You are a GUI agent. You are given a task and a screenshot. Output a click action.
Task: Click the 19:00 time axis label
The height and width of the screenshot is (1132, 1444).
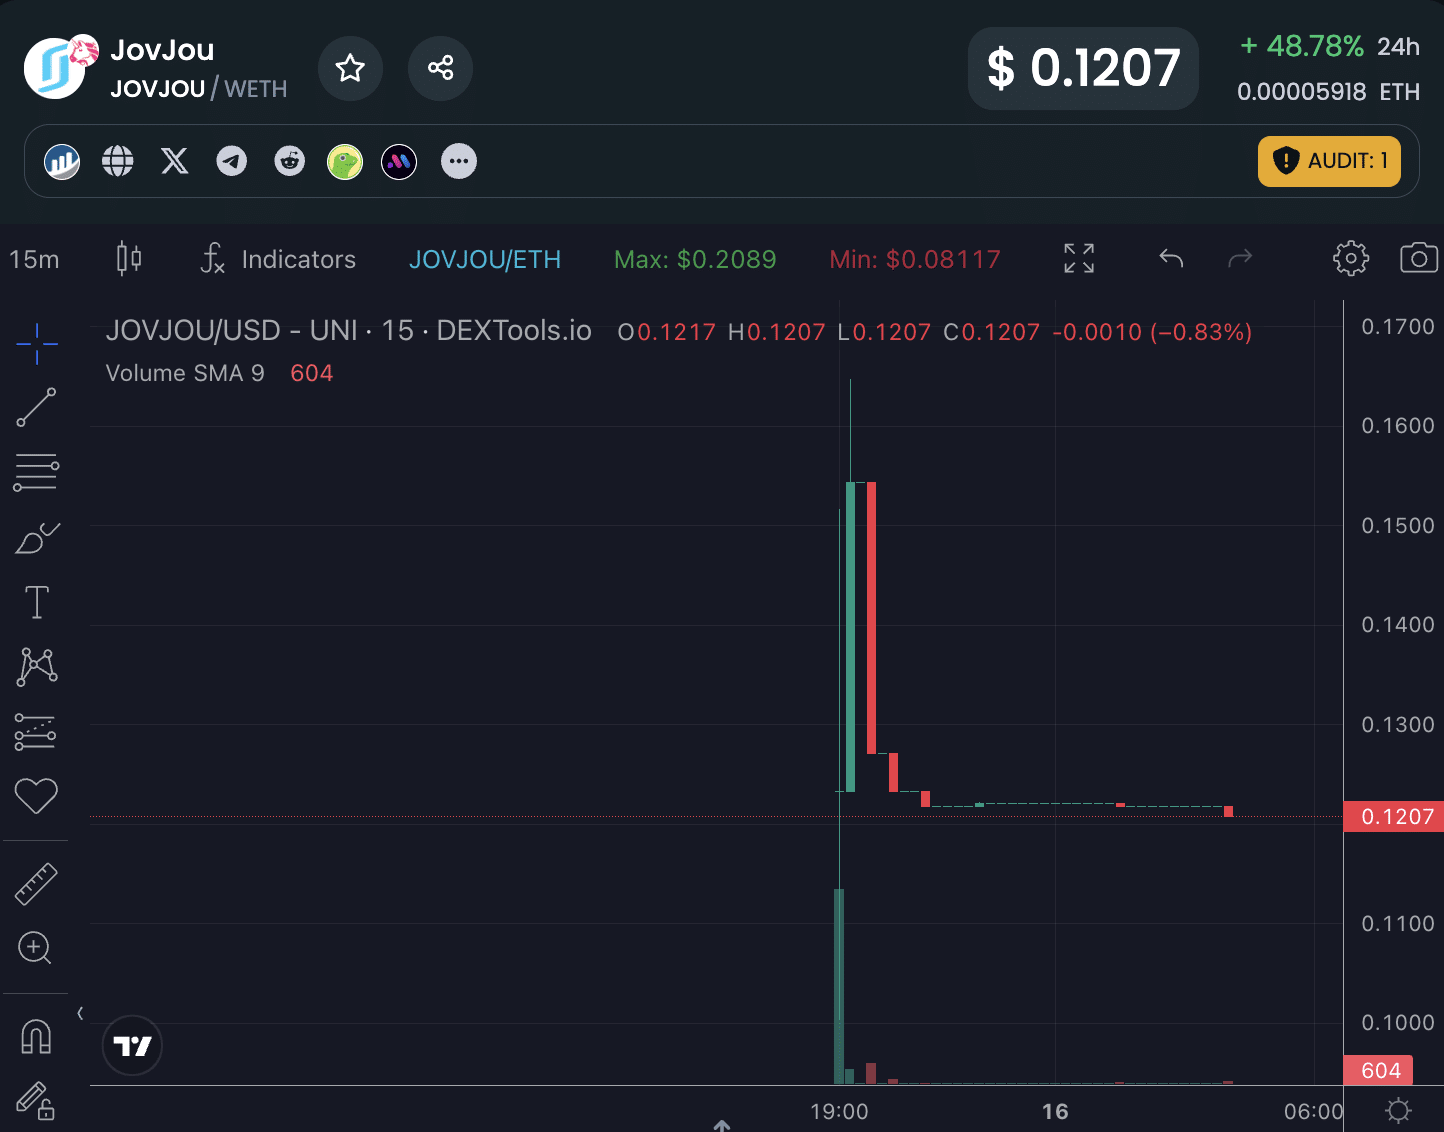839,1112
